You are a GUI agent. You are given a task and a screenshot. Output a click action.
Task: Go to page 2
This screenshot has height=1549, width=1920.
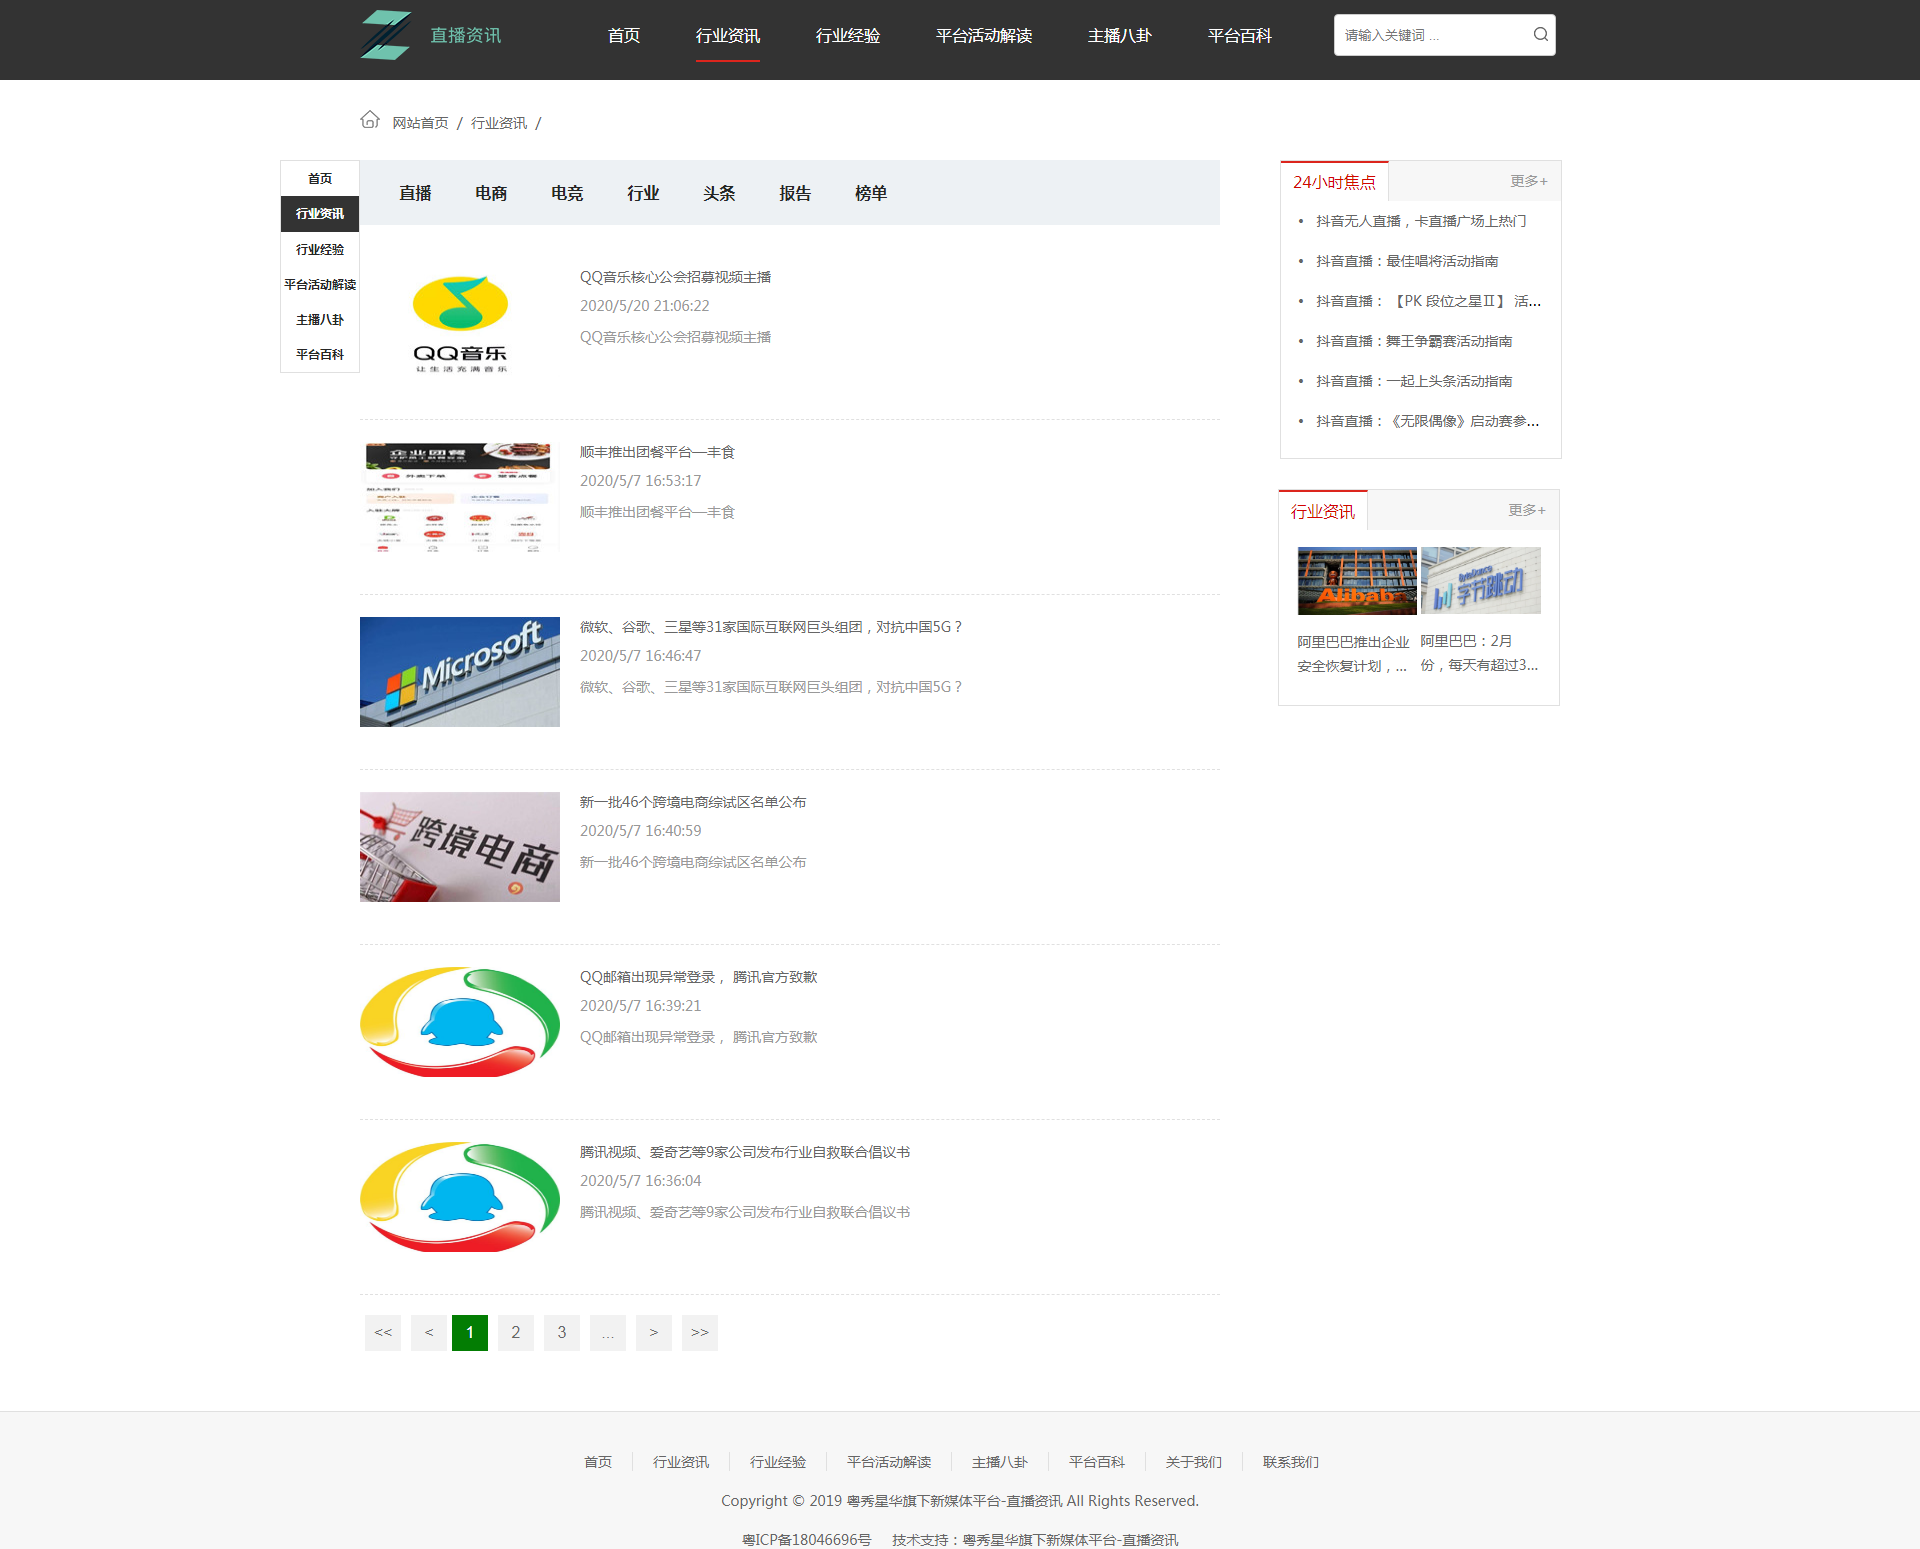click(x=516, y=1332)
